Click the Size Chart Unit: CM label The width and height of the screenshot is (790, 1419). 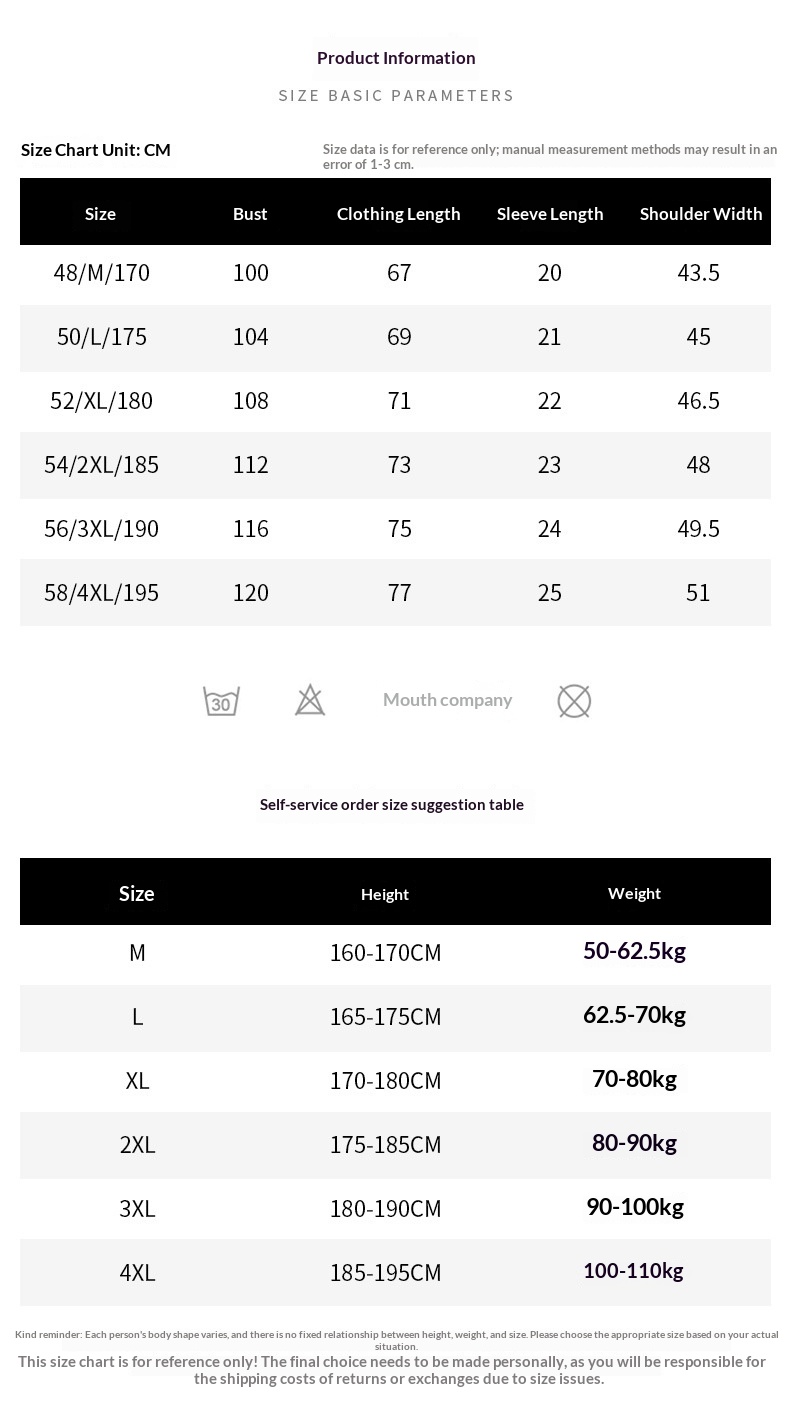point(96,150)
